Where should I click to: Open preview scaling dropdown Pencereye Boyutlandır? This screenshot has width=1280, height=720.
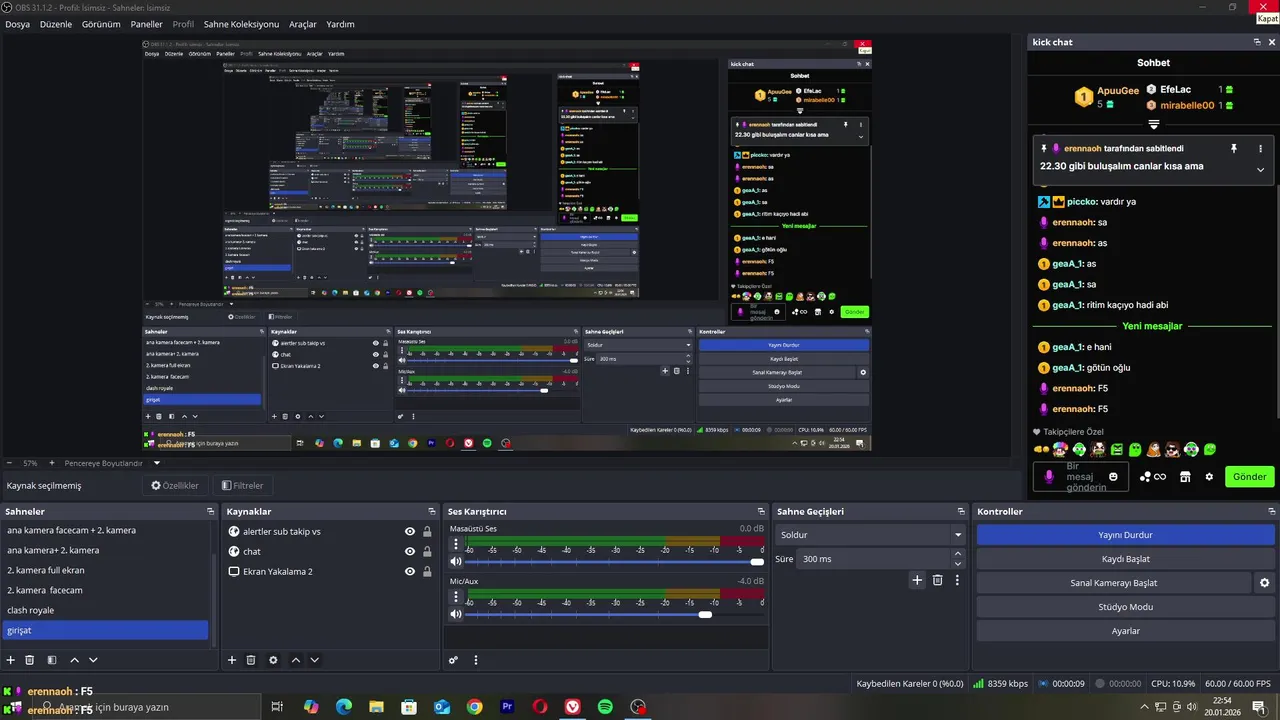click(x=157, y=463)
